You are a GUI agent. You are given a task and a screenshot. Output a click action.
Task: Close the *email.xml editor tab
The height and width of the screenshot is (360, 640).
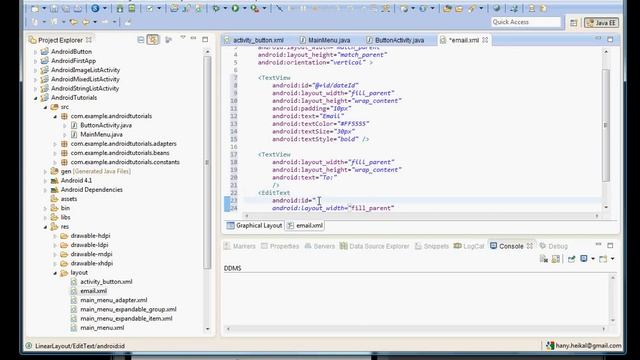(x=485, y=40)
